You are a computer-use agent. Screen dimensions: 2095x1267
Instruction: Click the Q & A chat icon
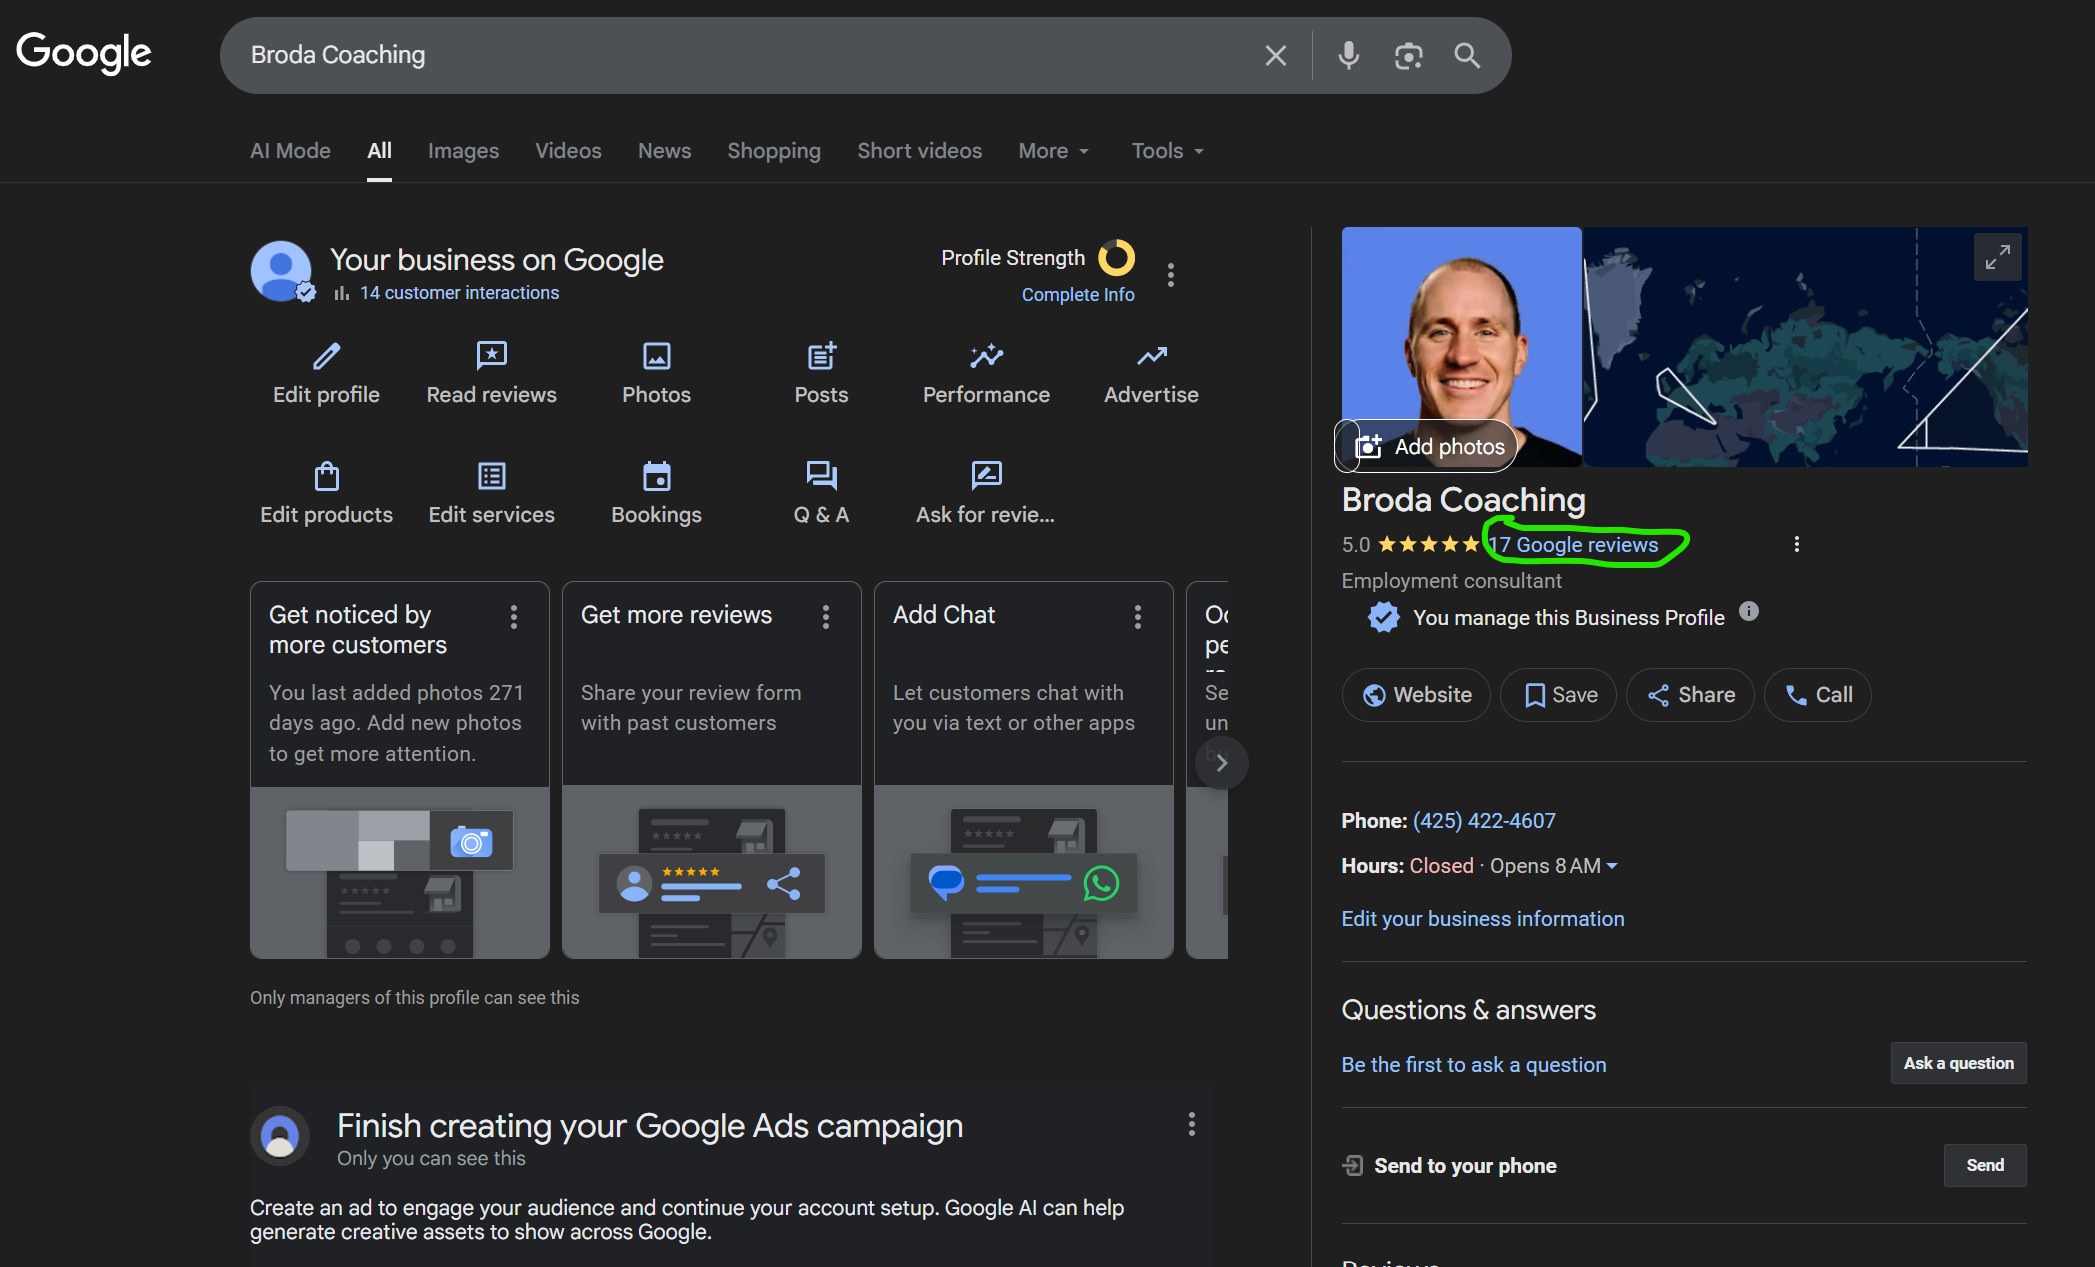[x=821, y=476]
